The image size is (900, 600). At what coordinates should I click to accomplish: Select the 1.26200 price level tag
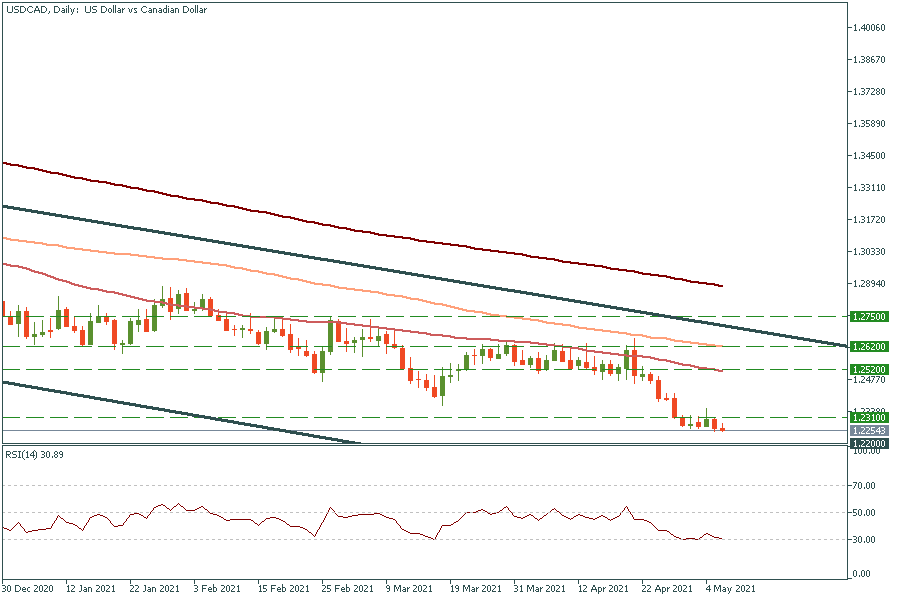(x=869, y=347)
